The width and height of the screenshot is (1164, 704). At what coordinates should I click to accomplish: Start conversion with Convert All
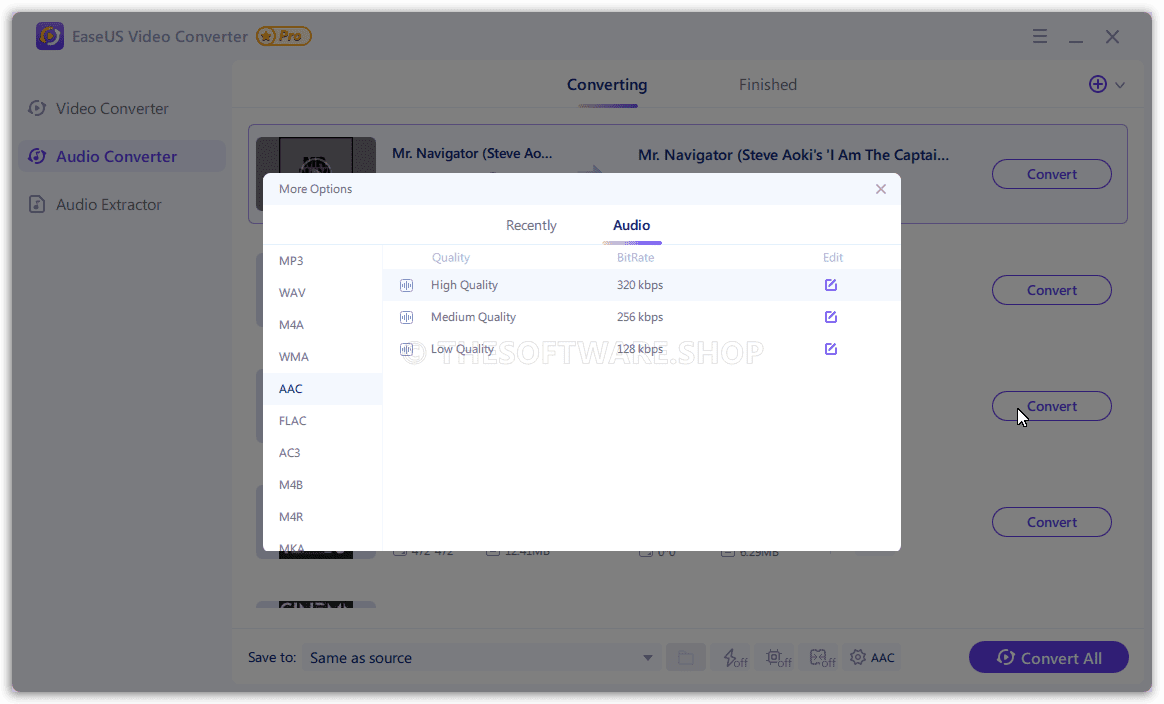pyautogui.click(x=1048, y=658)
